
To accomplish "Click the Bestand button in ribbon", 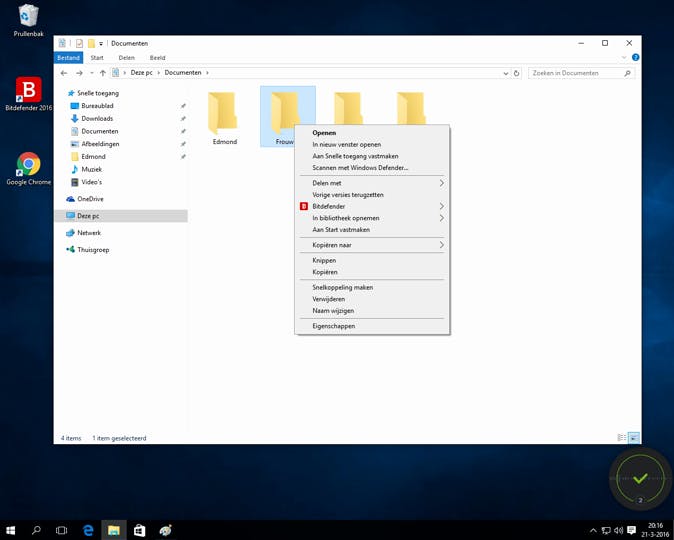I will [x=68, y=58].
